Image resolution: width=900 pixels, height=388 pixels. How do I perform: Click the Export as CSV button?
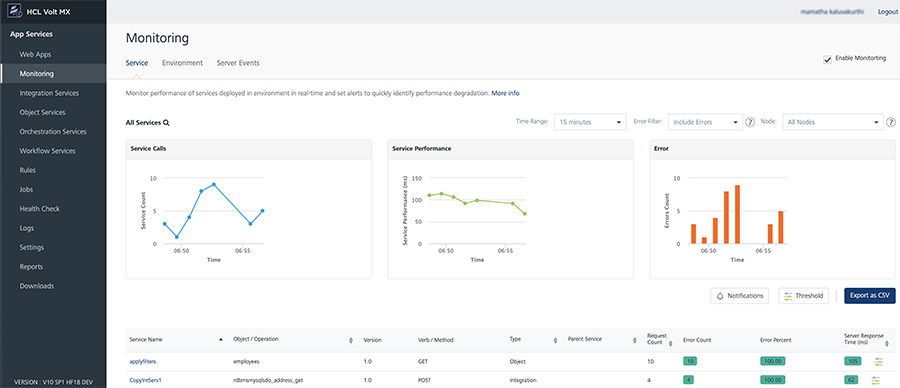870,296
